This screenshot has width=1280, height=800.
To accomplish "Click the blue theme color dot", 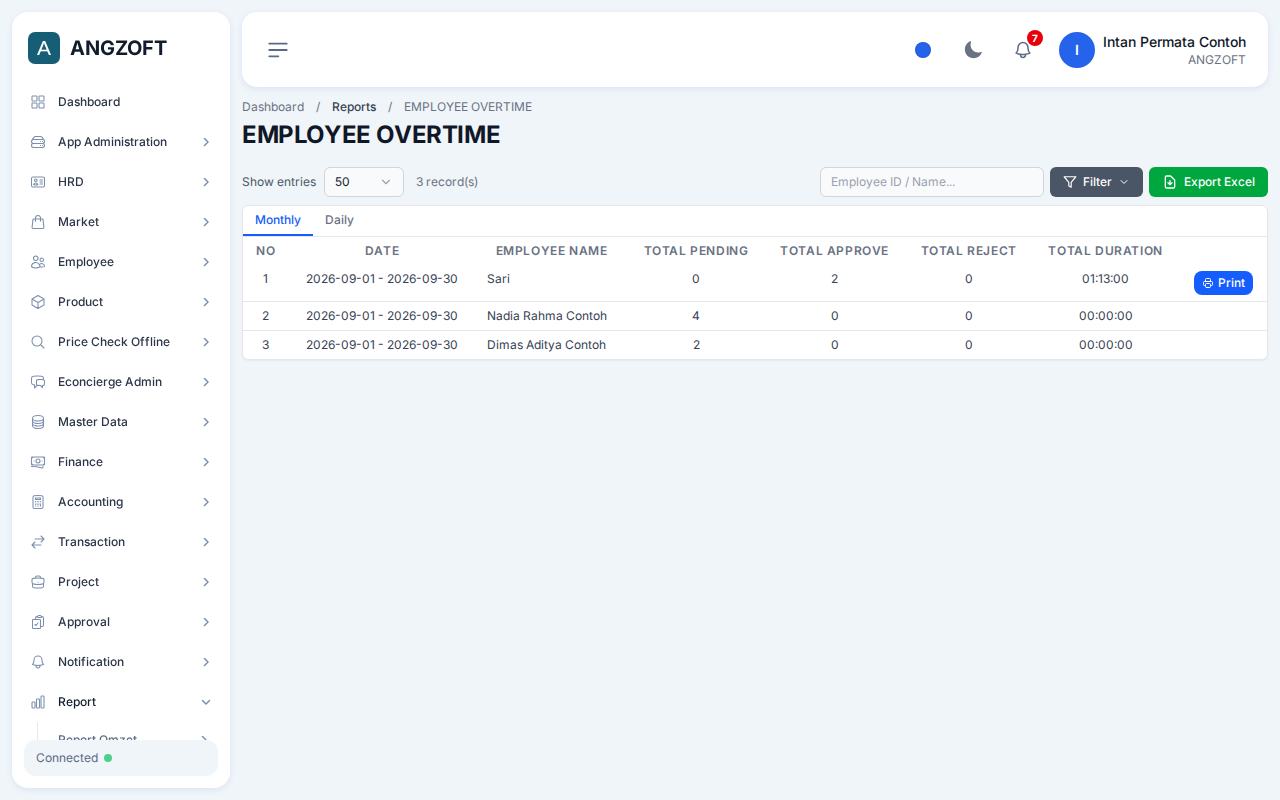I will (x=923, y=50).
